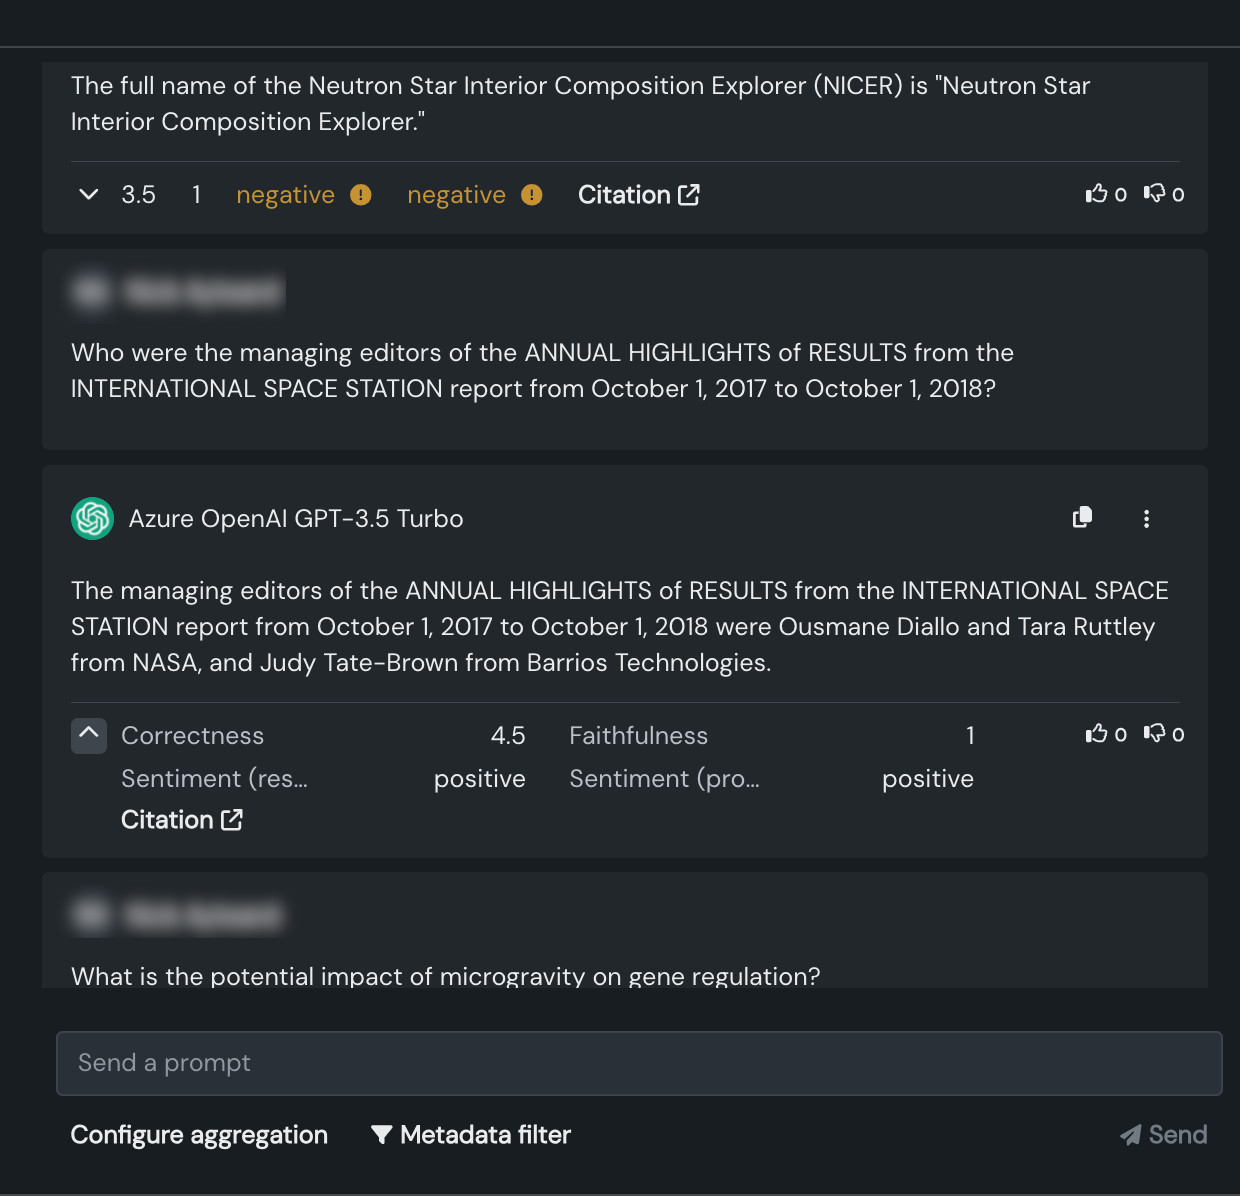The height and width of the screenshot is (1196, 1240).
Task: Thumbs down the NICER answer
Action: pyautogui.click(x=1155, y=194)
